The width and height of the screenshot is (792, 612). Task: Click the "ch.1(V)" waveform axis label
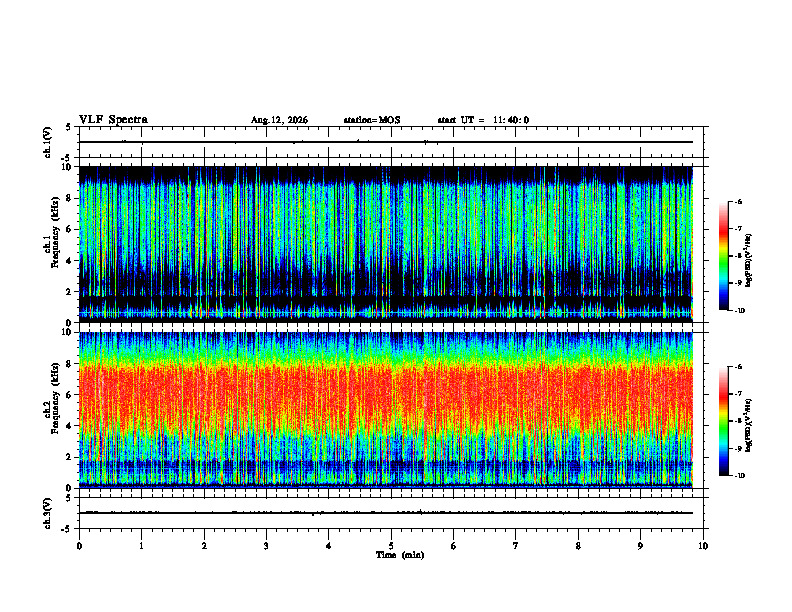point(48,142)
